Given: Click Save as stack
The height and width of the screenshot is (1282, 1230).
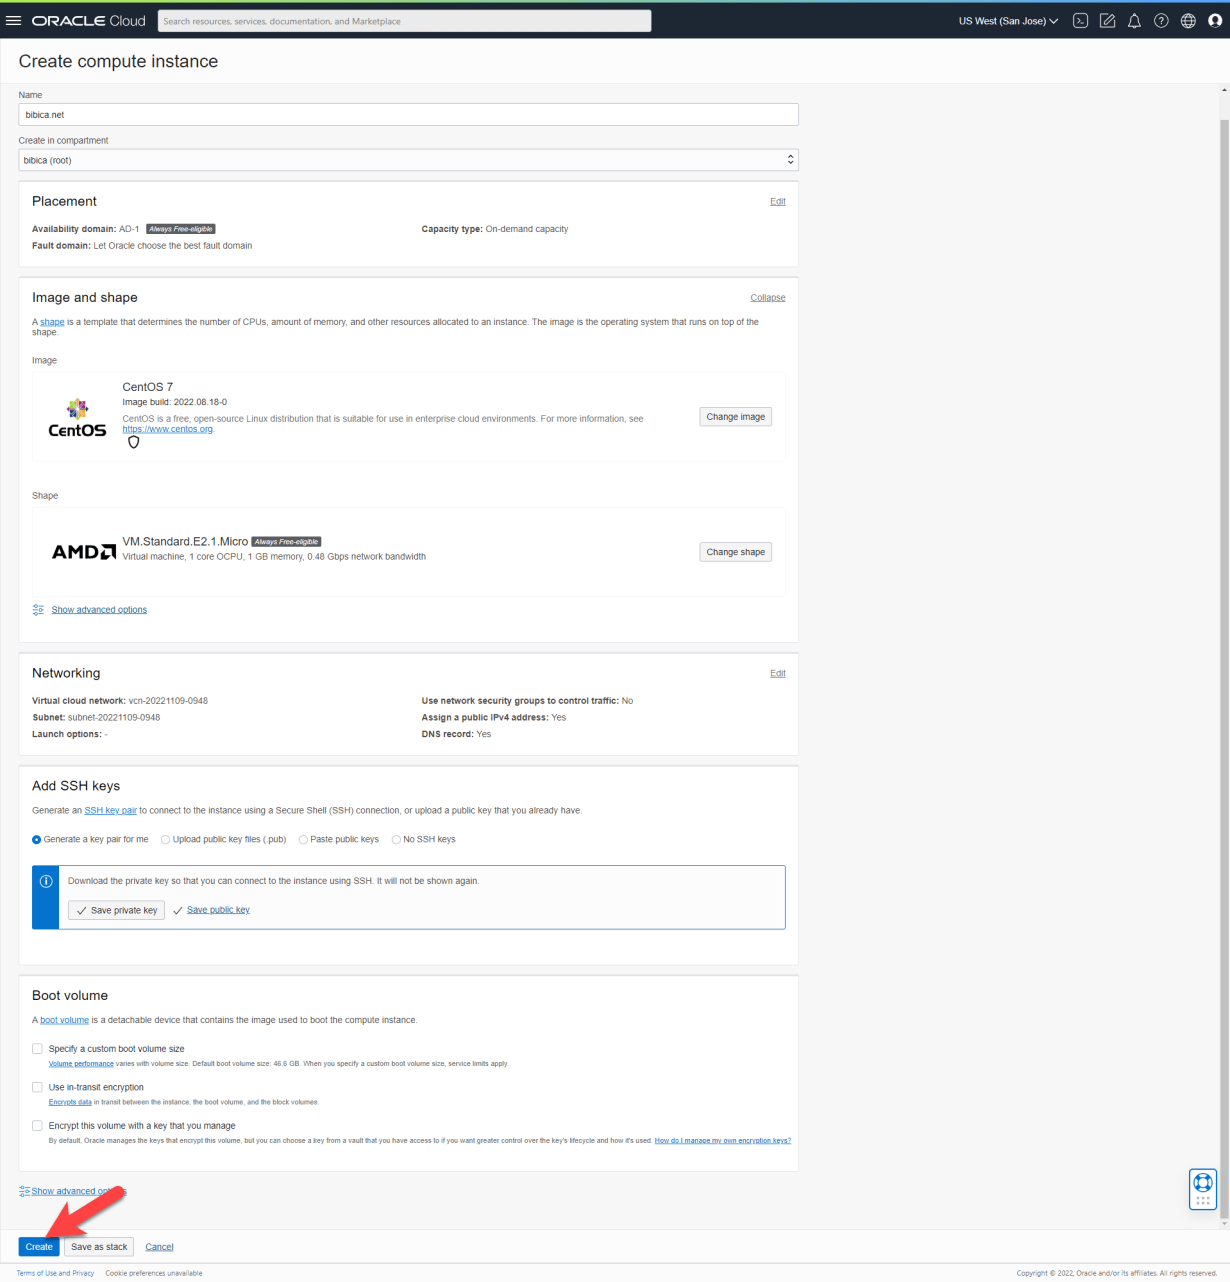Looking at the screenshot, I should pyautogui.click(x=99, y=1247).
